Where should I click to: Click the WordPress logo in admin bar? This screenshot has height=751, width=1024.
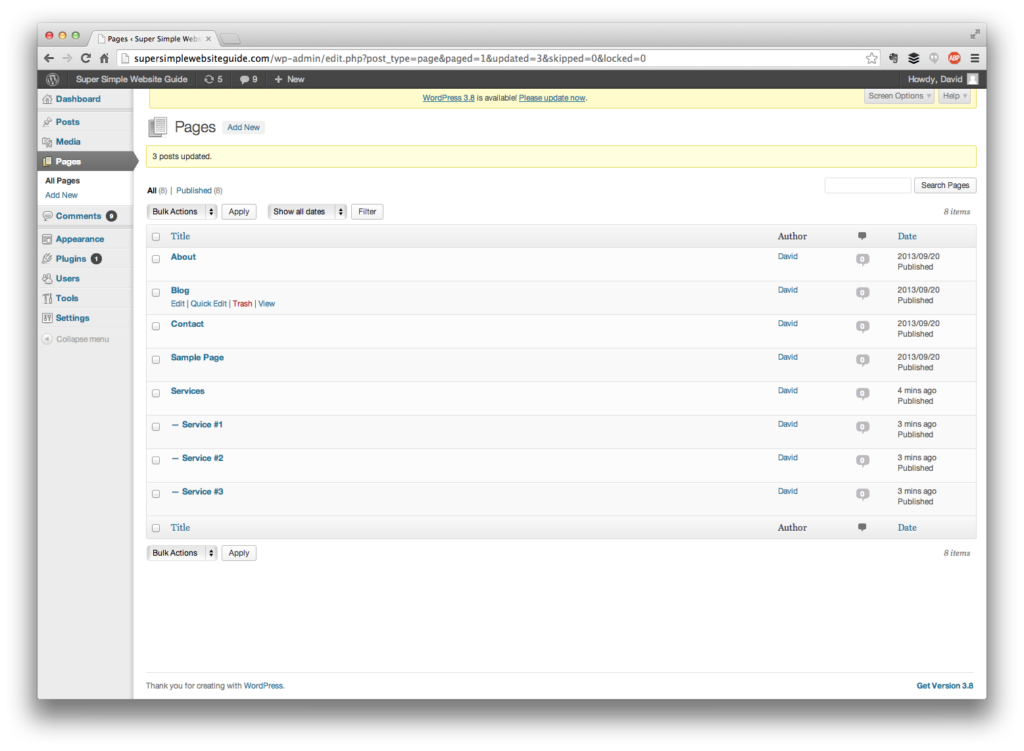53,79
